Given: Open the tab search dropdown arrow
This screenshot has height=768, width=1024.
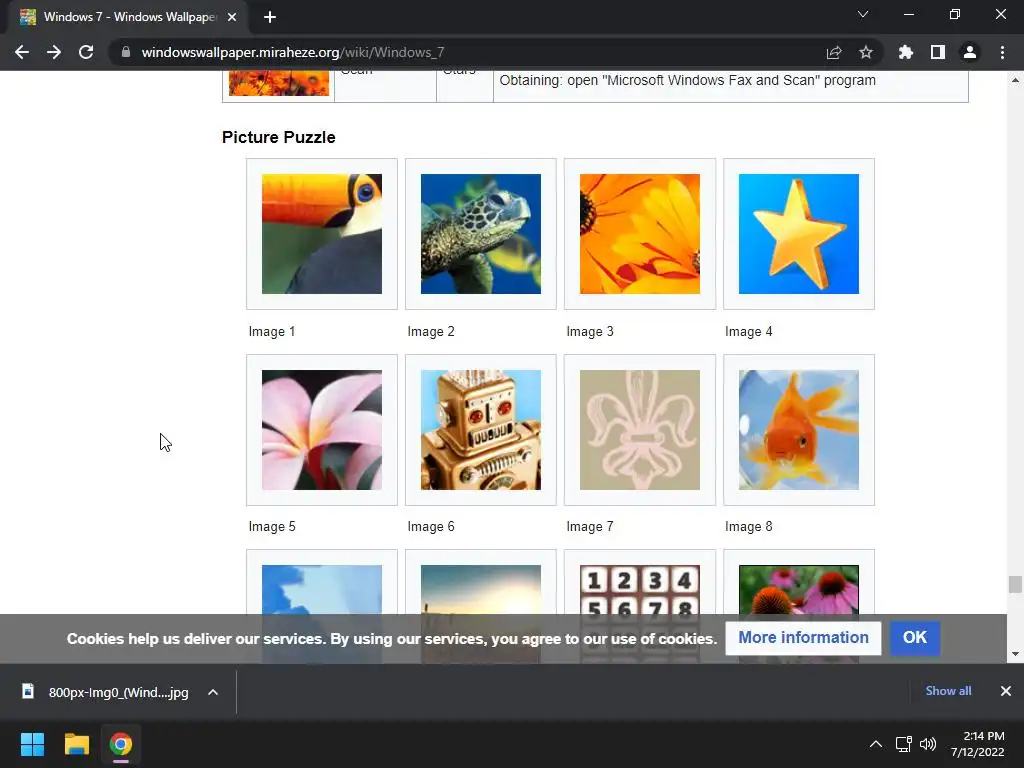Looking at the screenshot, I should 863,14.
